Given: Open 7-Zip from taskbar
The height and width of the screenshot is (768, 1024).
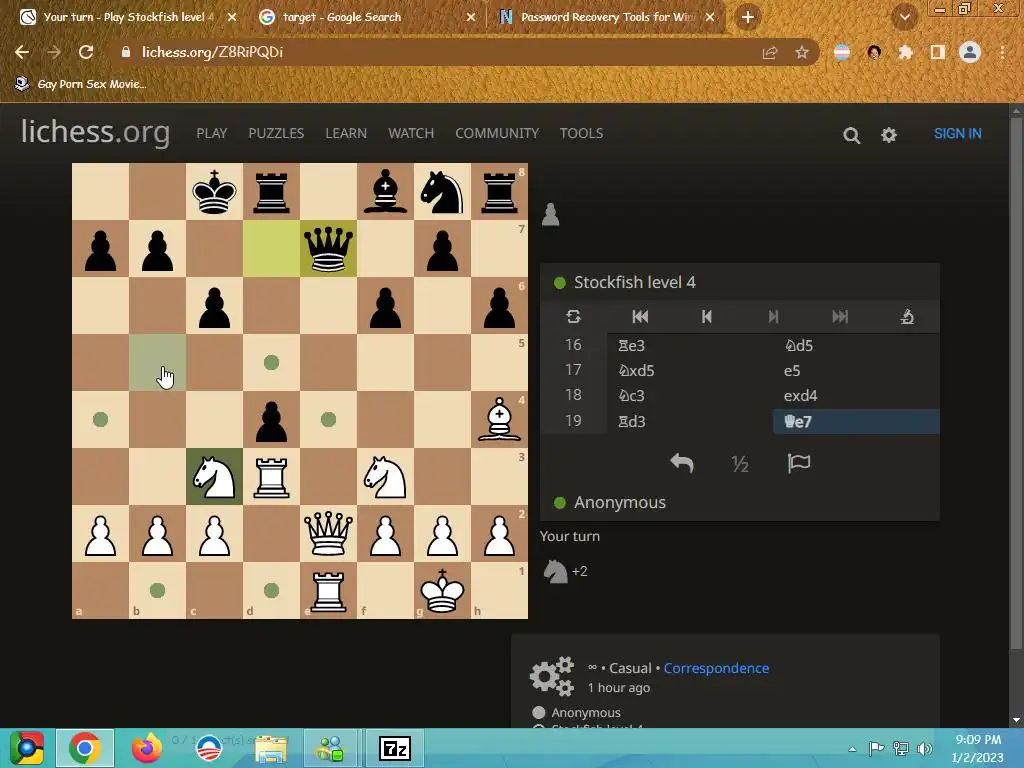Looking at the screenshot, I should (x=394, y=748).
